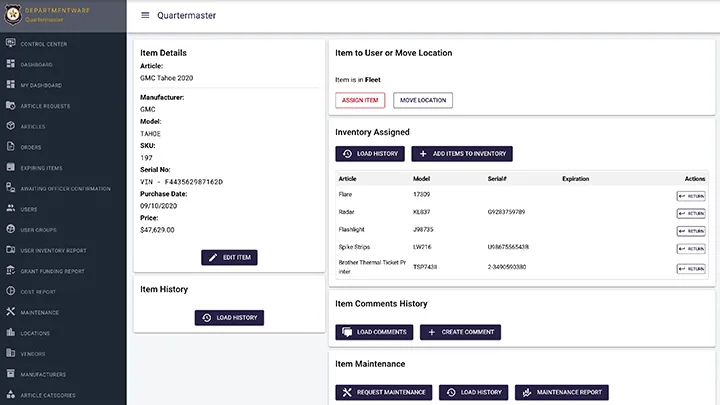This screenshot has height=405, width=720.
Task: Click the Locations building icon
Action: click(11, 332)
